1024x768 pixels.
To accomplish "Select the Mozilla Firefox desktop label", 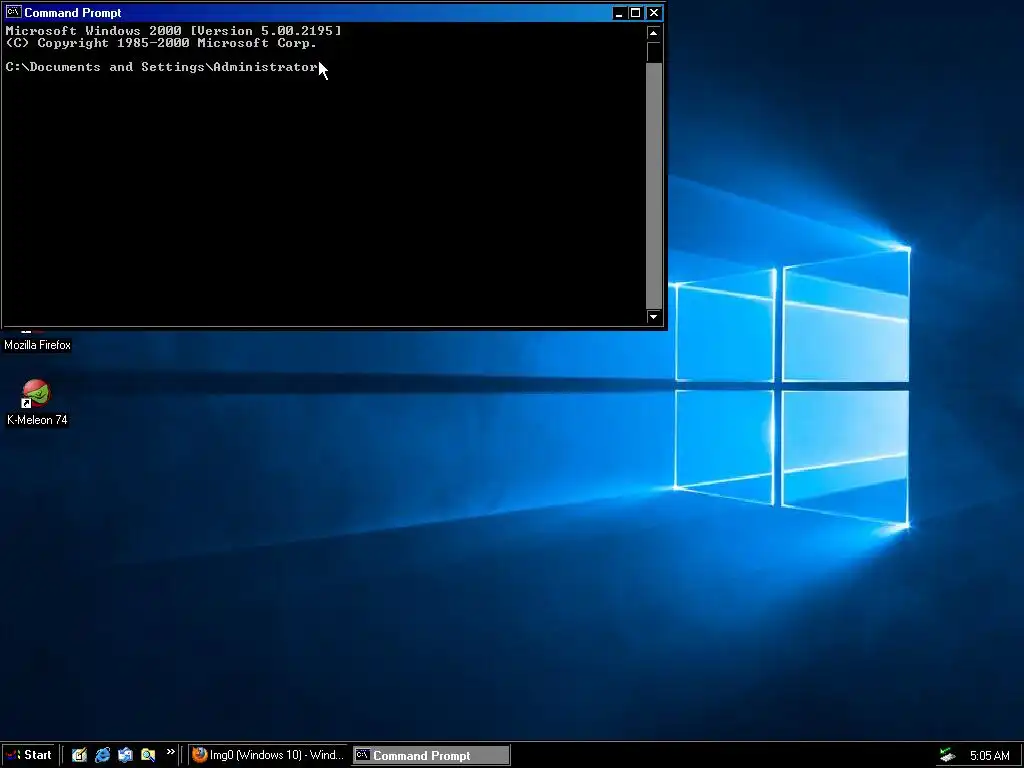I will [x=37, y=345].
